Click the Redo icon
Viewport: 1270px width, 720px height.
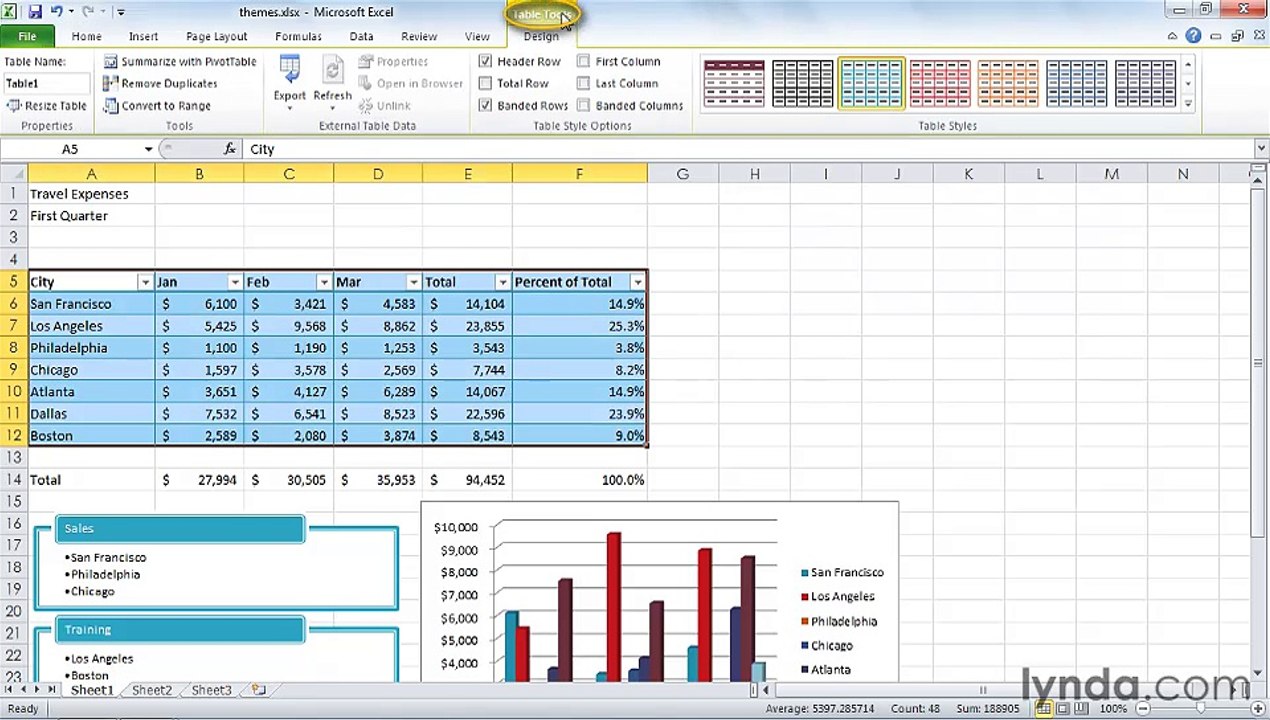88,12
